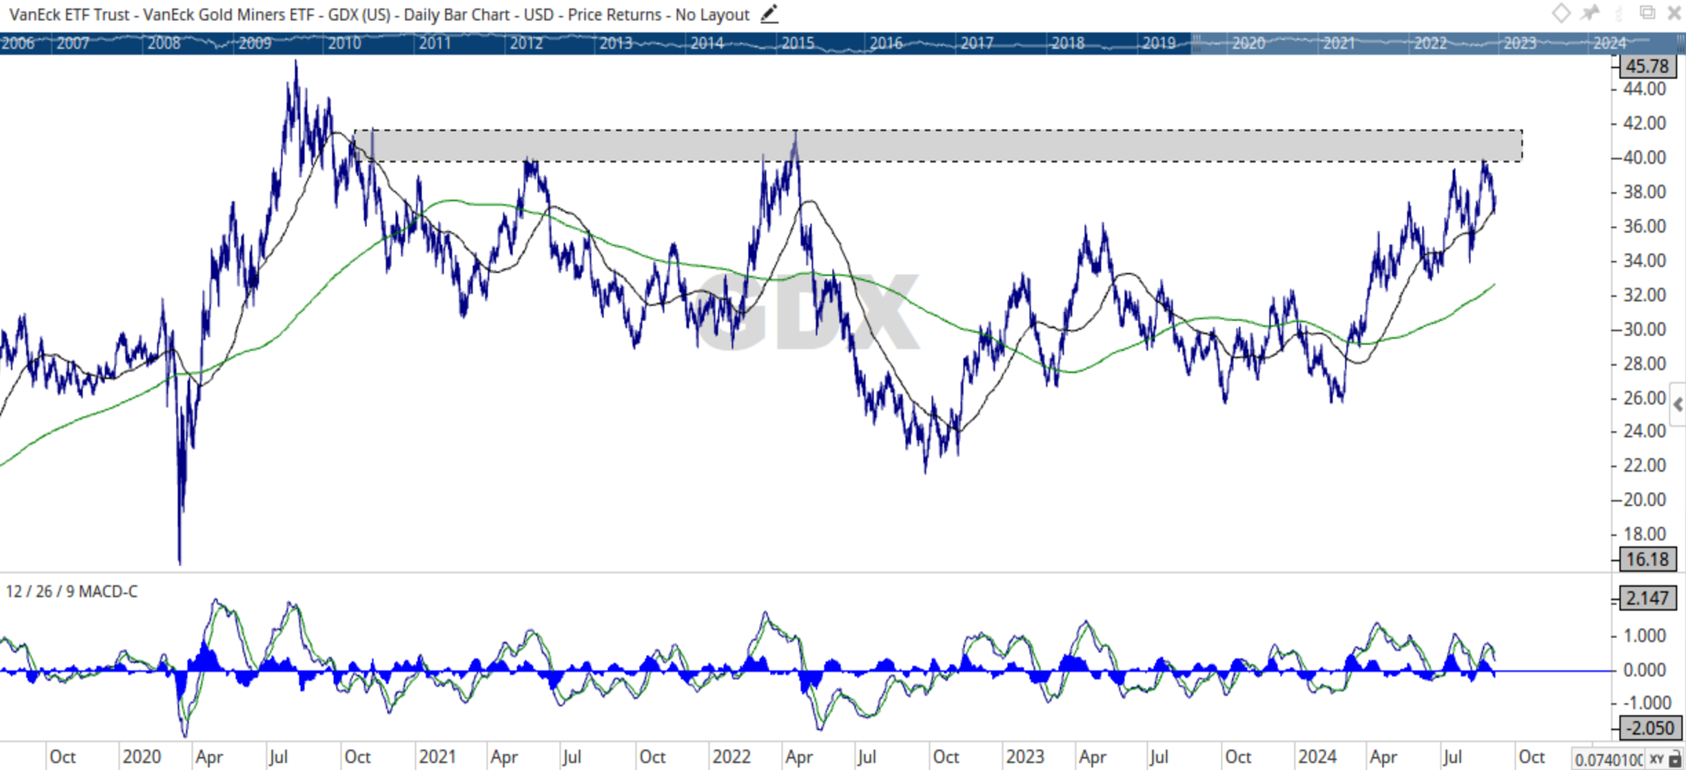
Task: Click the 20.00 price axis label
Action: 1645,499
